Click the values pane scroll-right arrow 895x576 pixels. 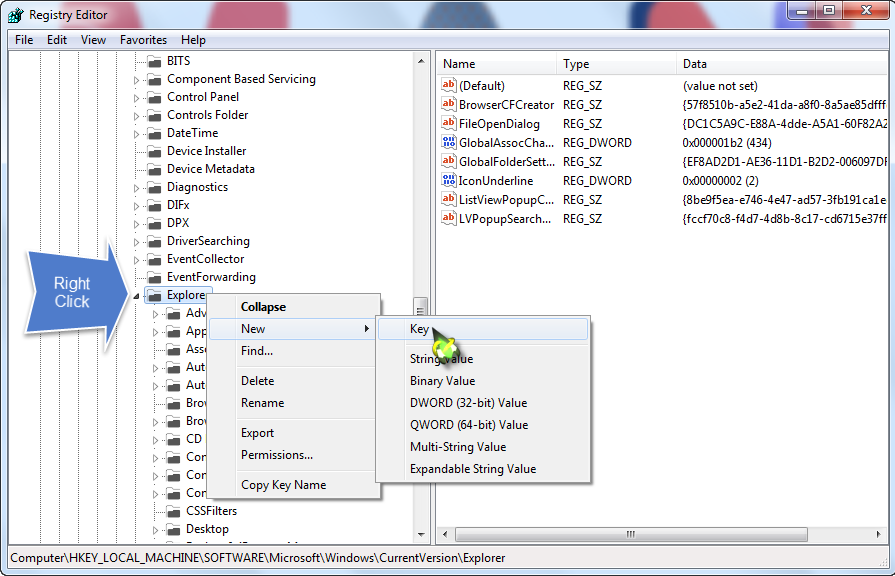click(878, 534)
